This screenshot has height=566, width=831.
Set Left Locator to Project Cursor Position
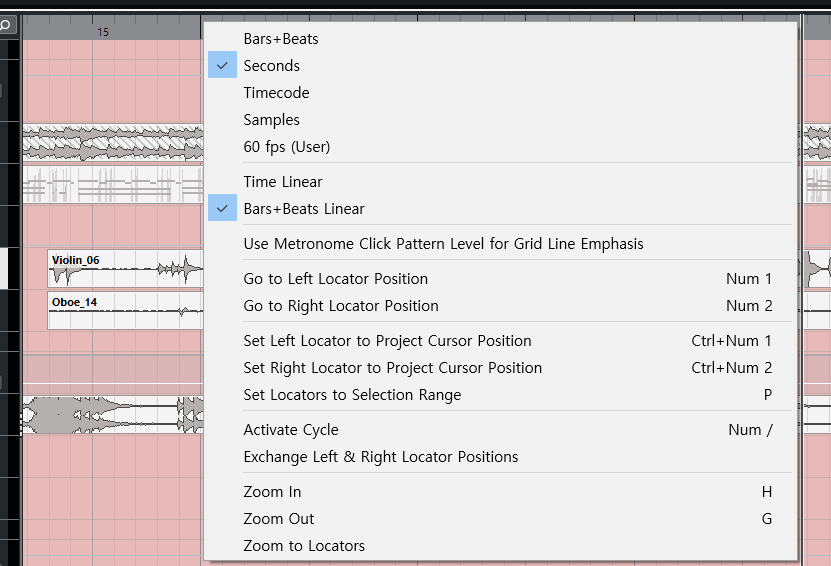pyautogui.click(x=387, y=341)
